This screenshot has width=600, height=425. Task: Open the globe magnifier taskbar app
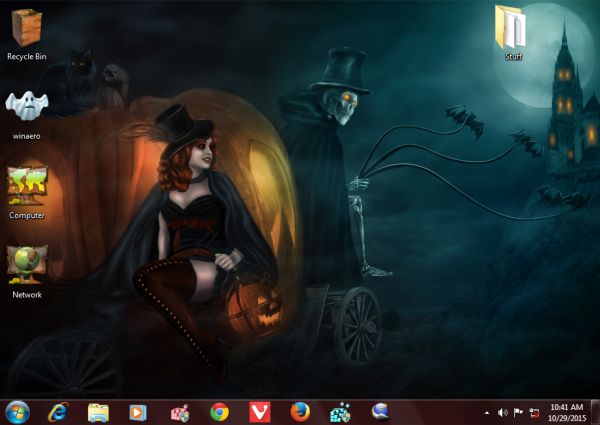[381, 412]
